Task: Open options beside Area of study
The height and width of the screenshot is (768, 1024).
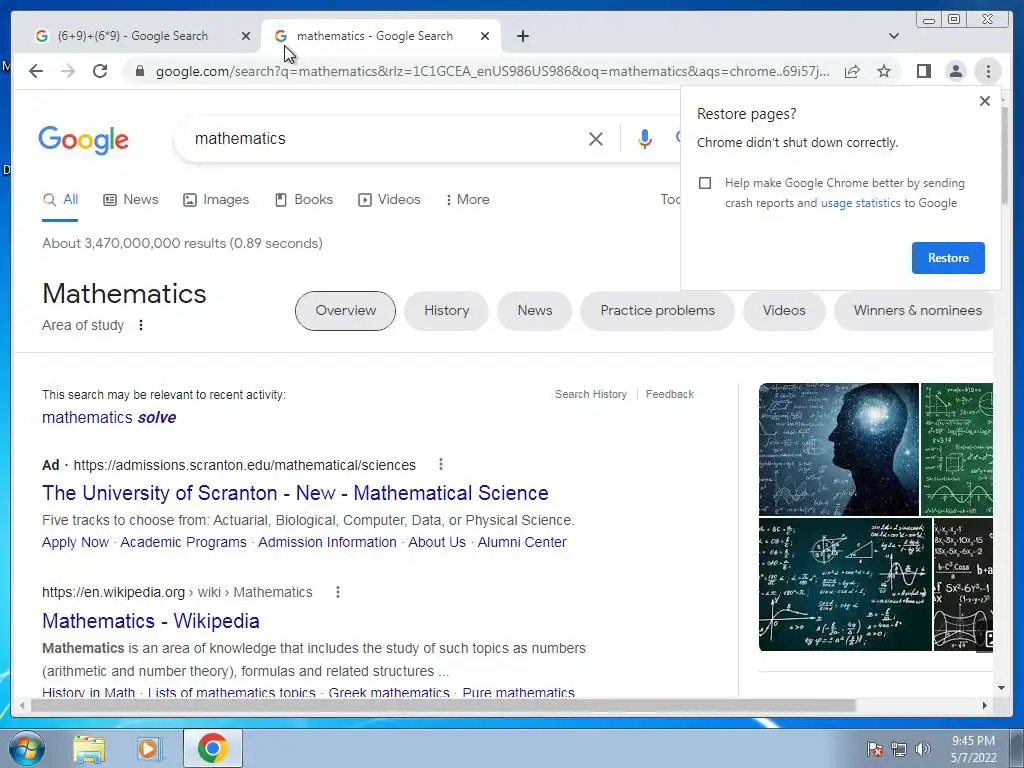Action: coord(141,325)
